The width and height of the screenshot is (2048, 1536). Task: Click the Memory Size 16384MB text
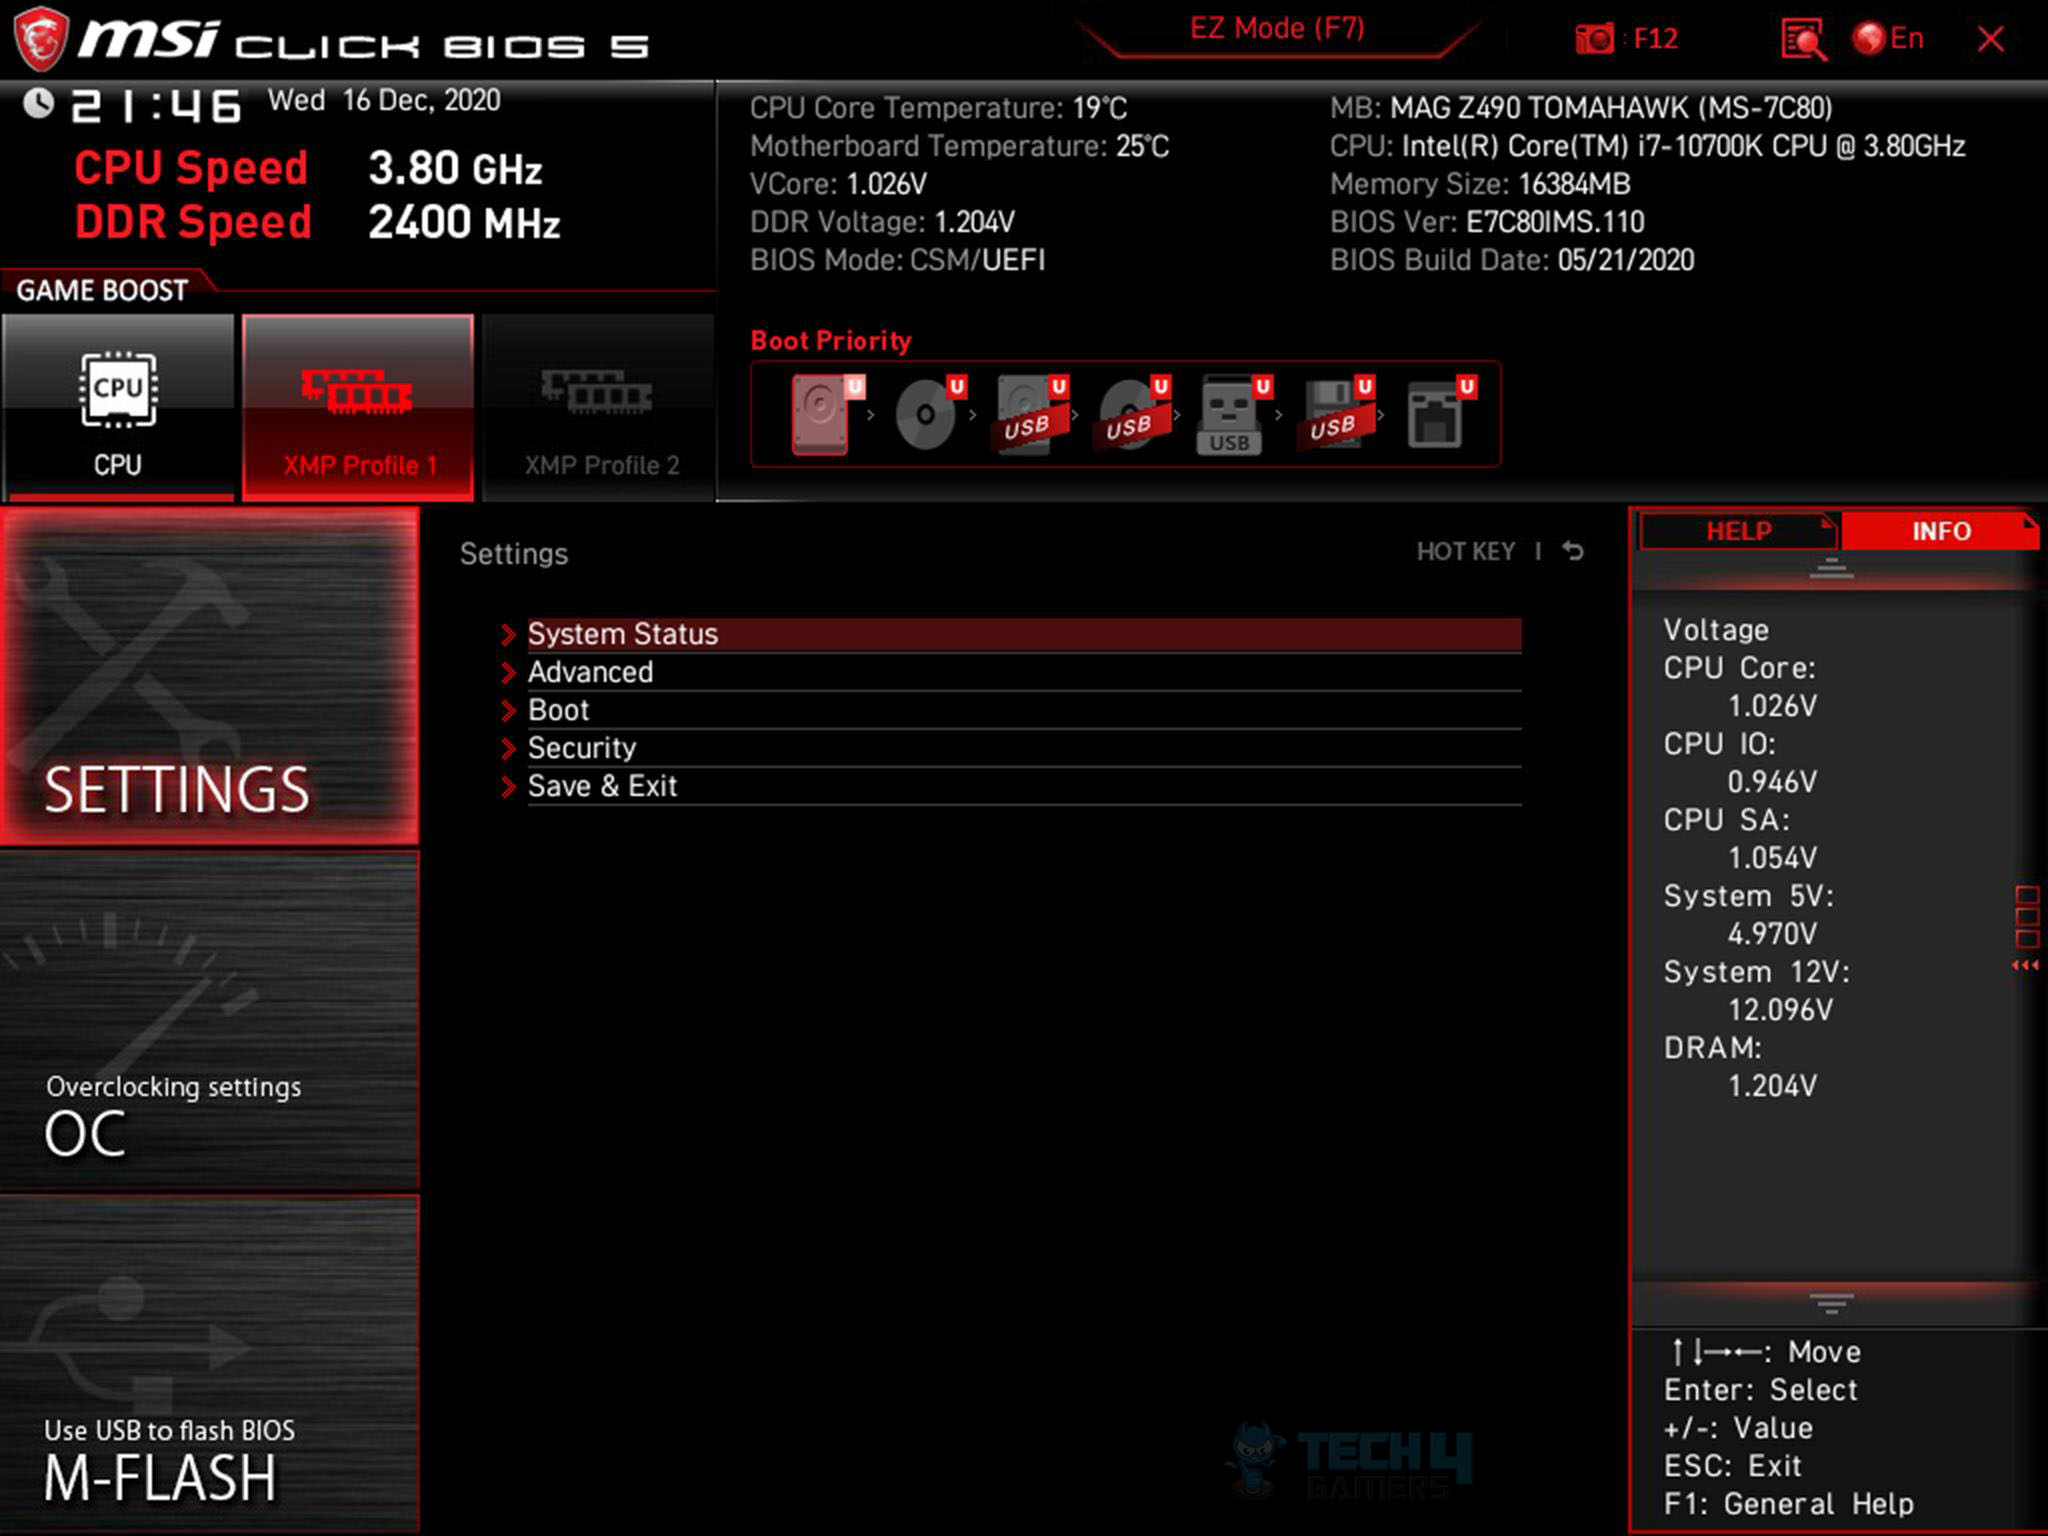click(x=1480, y=184)
